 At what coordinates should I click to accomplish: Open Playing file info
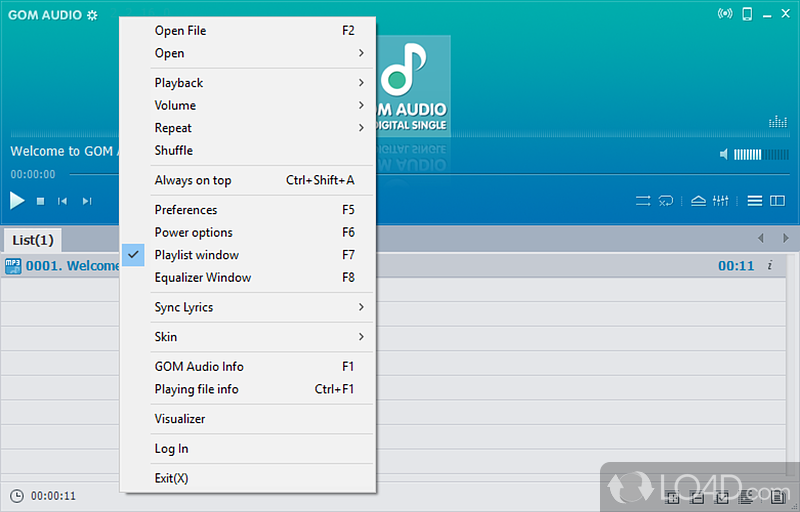pyautogui.click(x=248, y=389)
